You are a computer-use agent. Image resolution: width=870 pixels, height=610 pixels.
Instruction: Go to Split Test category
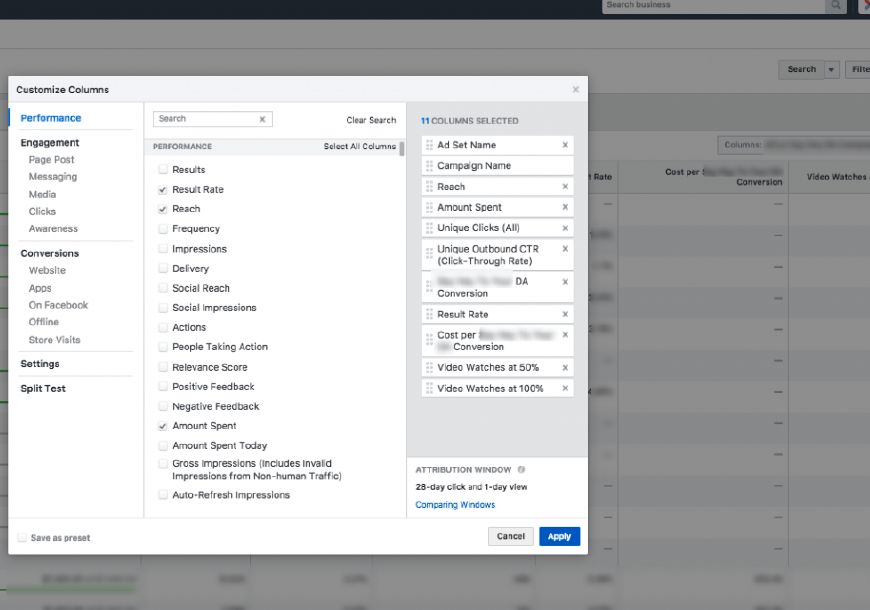click(x=43, y=388)
